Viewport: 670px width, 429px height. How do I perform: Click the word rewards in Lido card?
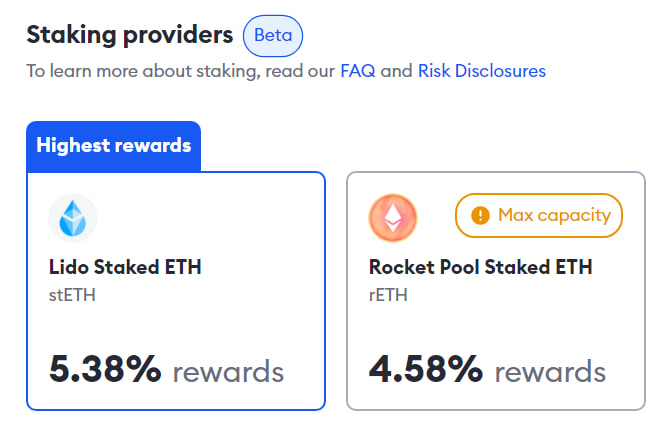coord(228,372)
